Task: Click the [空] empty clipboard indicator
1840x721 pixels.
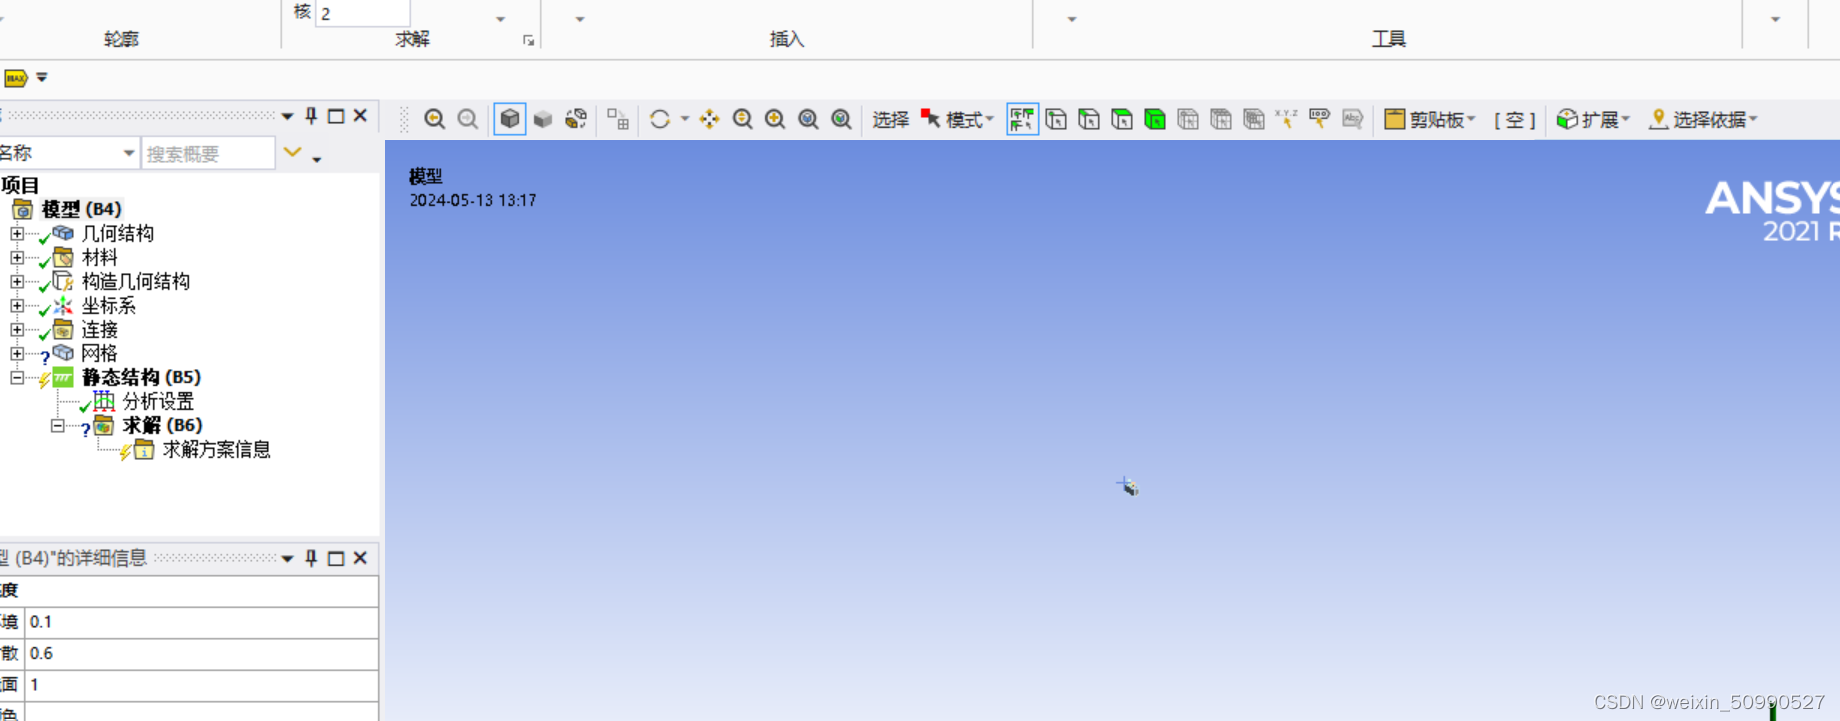Action: (x=1515, y=120)
